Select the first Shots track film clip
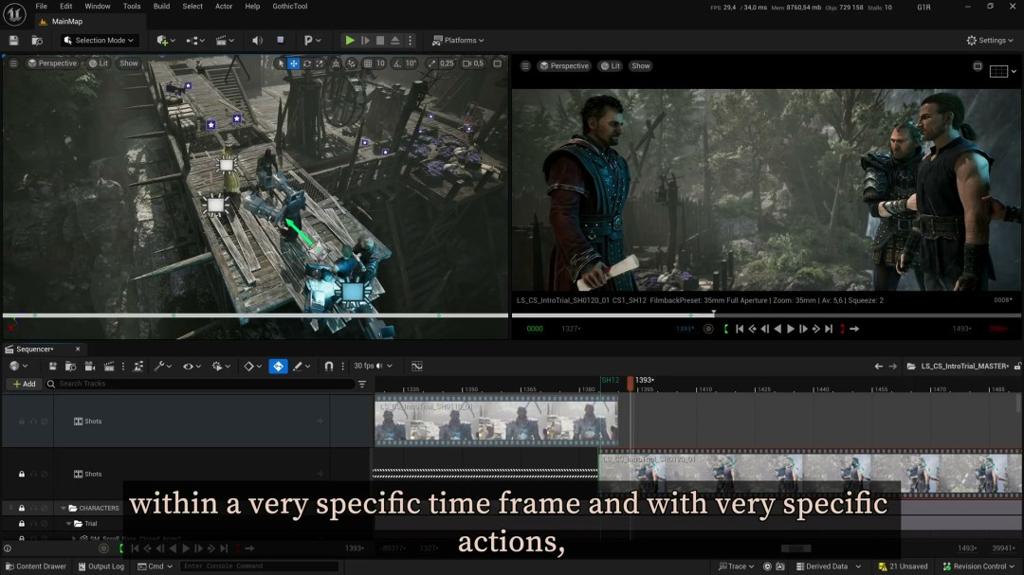This screenshot has width=1024, height=575. 496,420
